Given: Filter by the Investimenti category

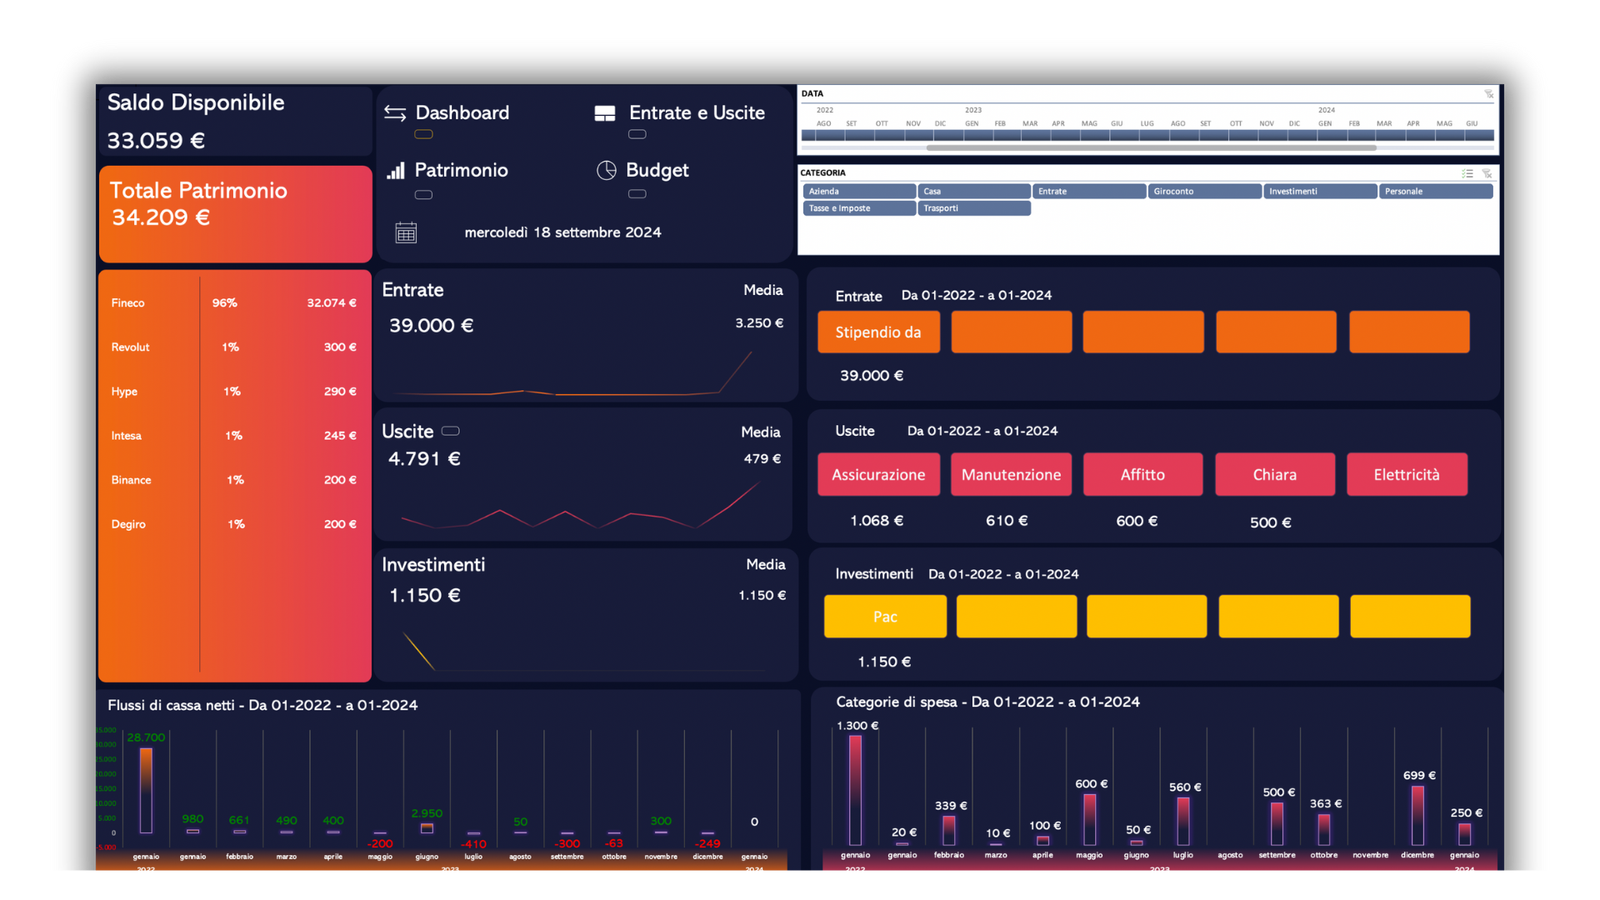Looking at the screenshot, I should 1319,191.
